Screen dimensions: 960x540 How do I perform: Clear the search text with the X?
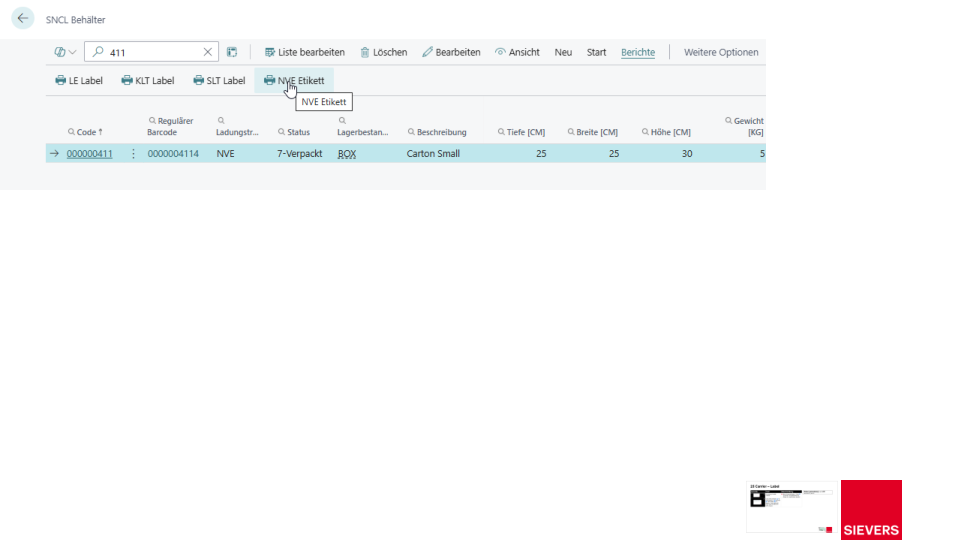[208, 52]
